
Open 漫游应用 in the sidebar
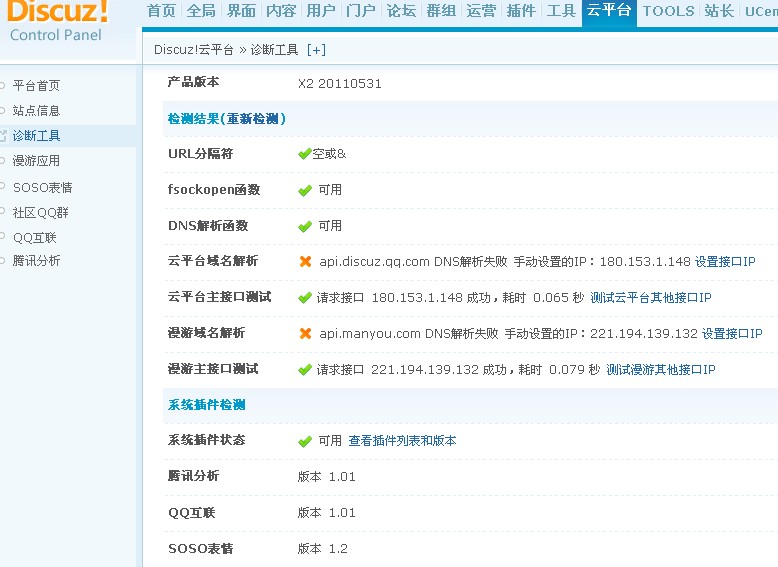coord(36,161)
